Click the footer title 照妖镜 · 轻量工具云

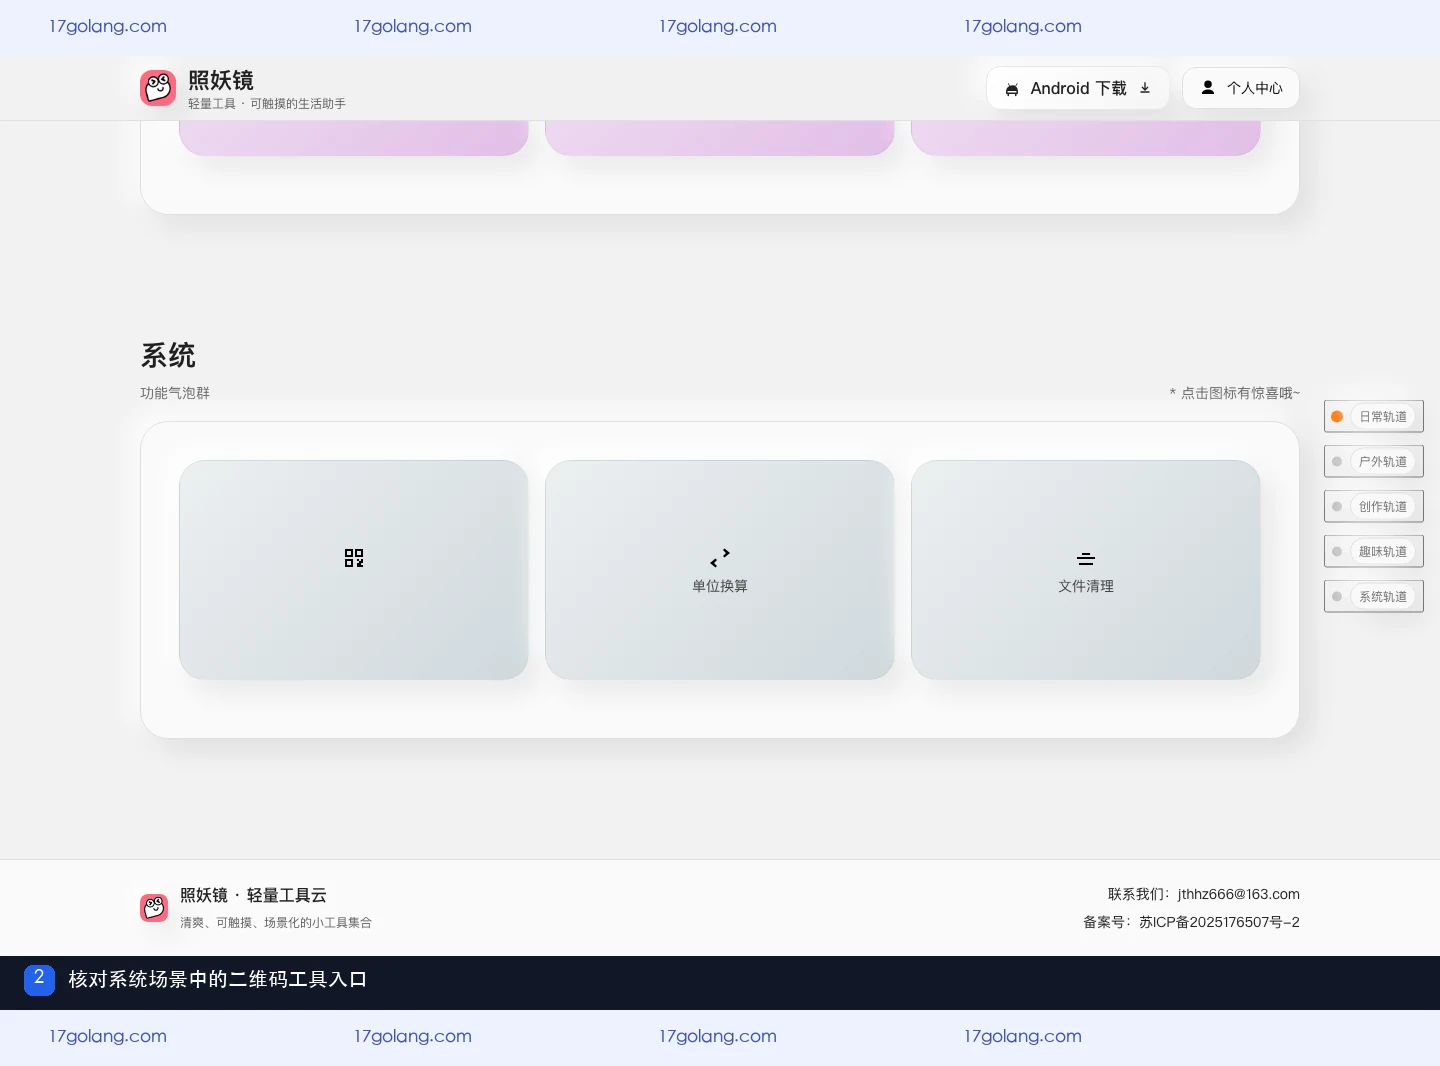pyautogui.click(x=253, y=895)
